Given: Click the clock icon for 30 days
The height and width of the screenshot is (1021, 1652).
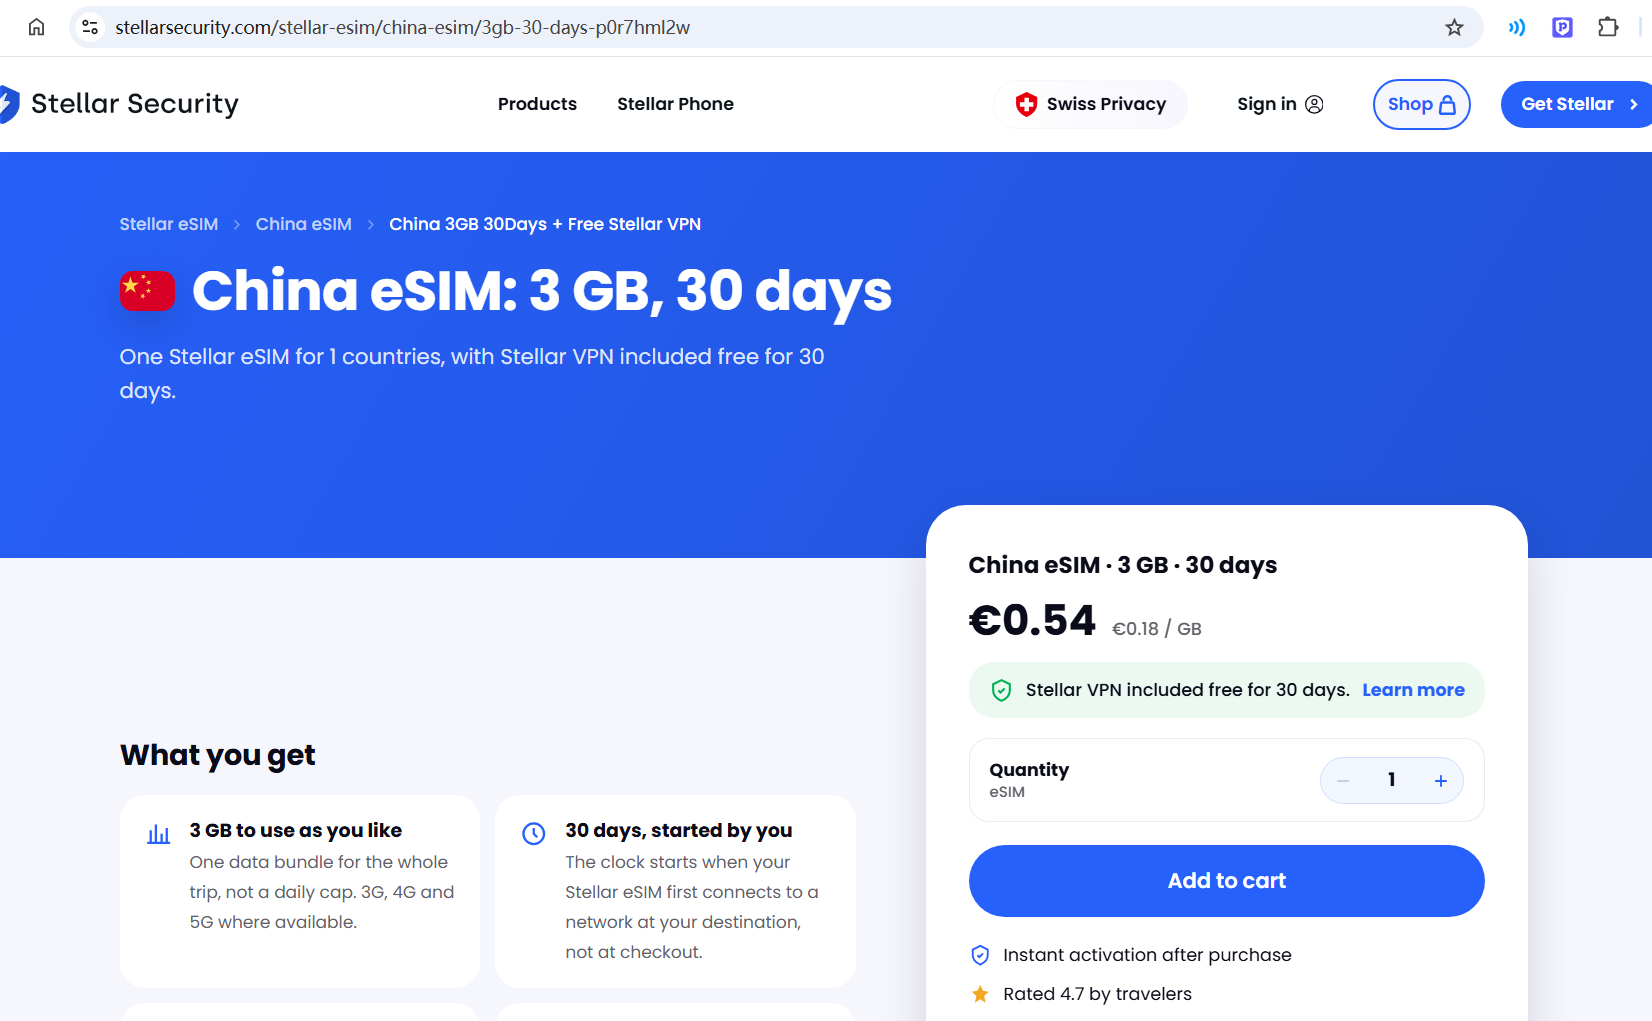Looking at the screenshot, I should click(x=534, y=833).
